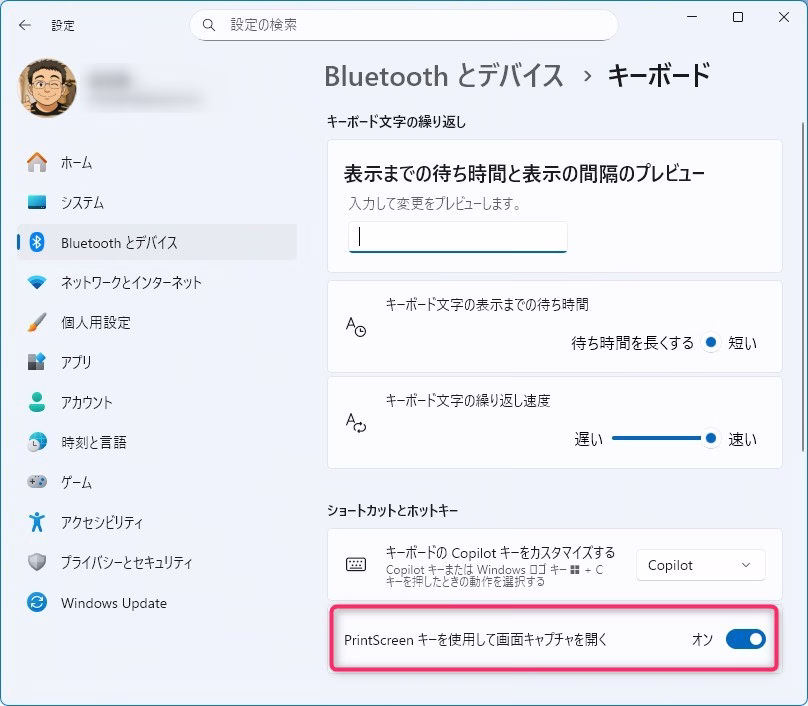Click the Windows Update sync icon
The width and height of the screenshot is (808, 706).
coord(37,603)
